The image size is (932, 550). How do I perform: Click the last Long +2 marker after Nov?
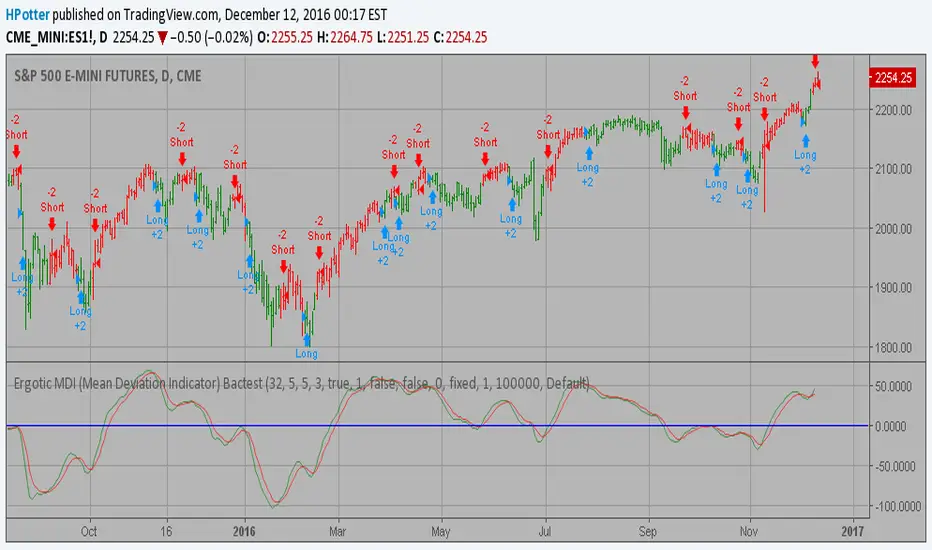click(805, 155)
